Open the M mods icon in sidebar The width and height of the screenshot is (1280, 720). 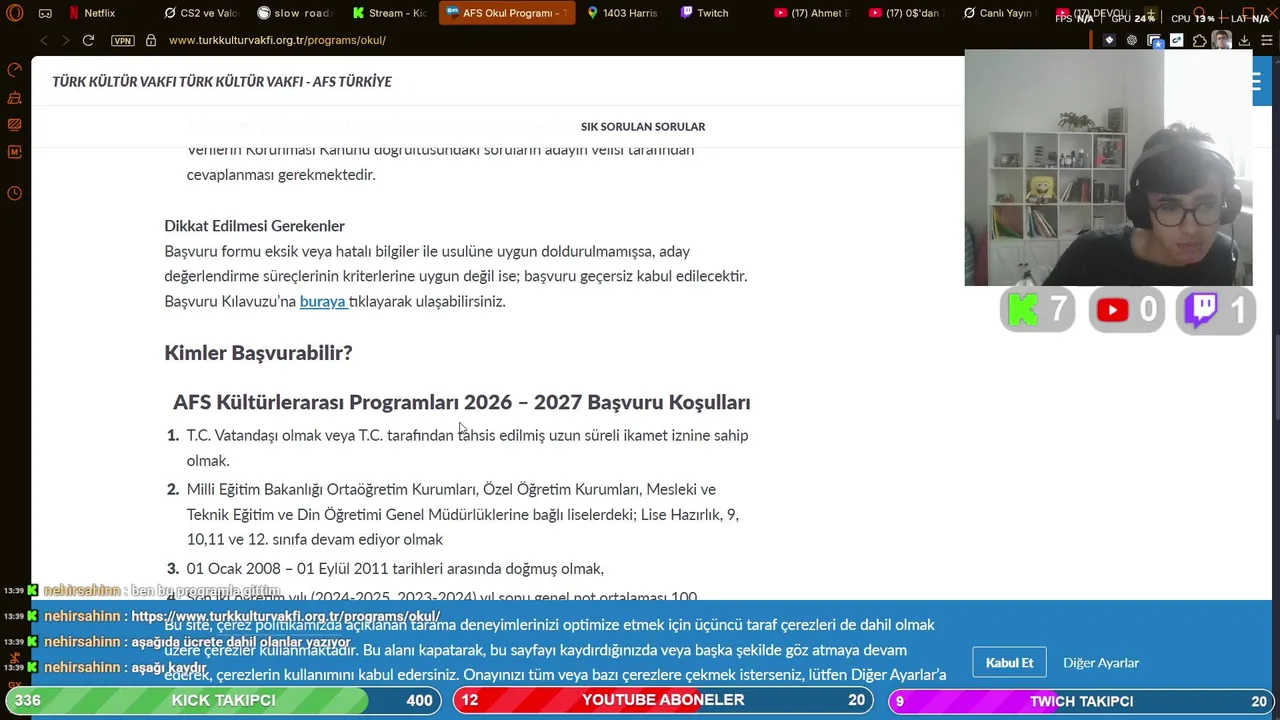[14, 152]
